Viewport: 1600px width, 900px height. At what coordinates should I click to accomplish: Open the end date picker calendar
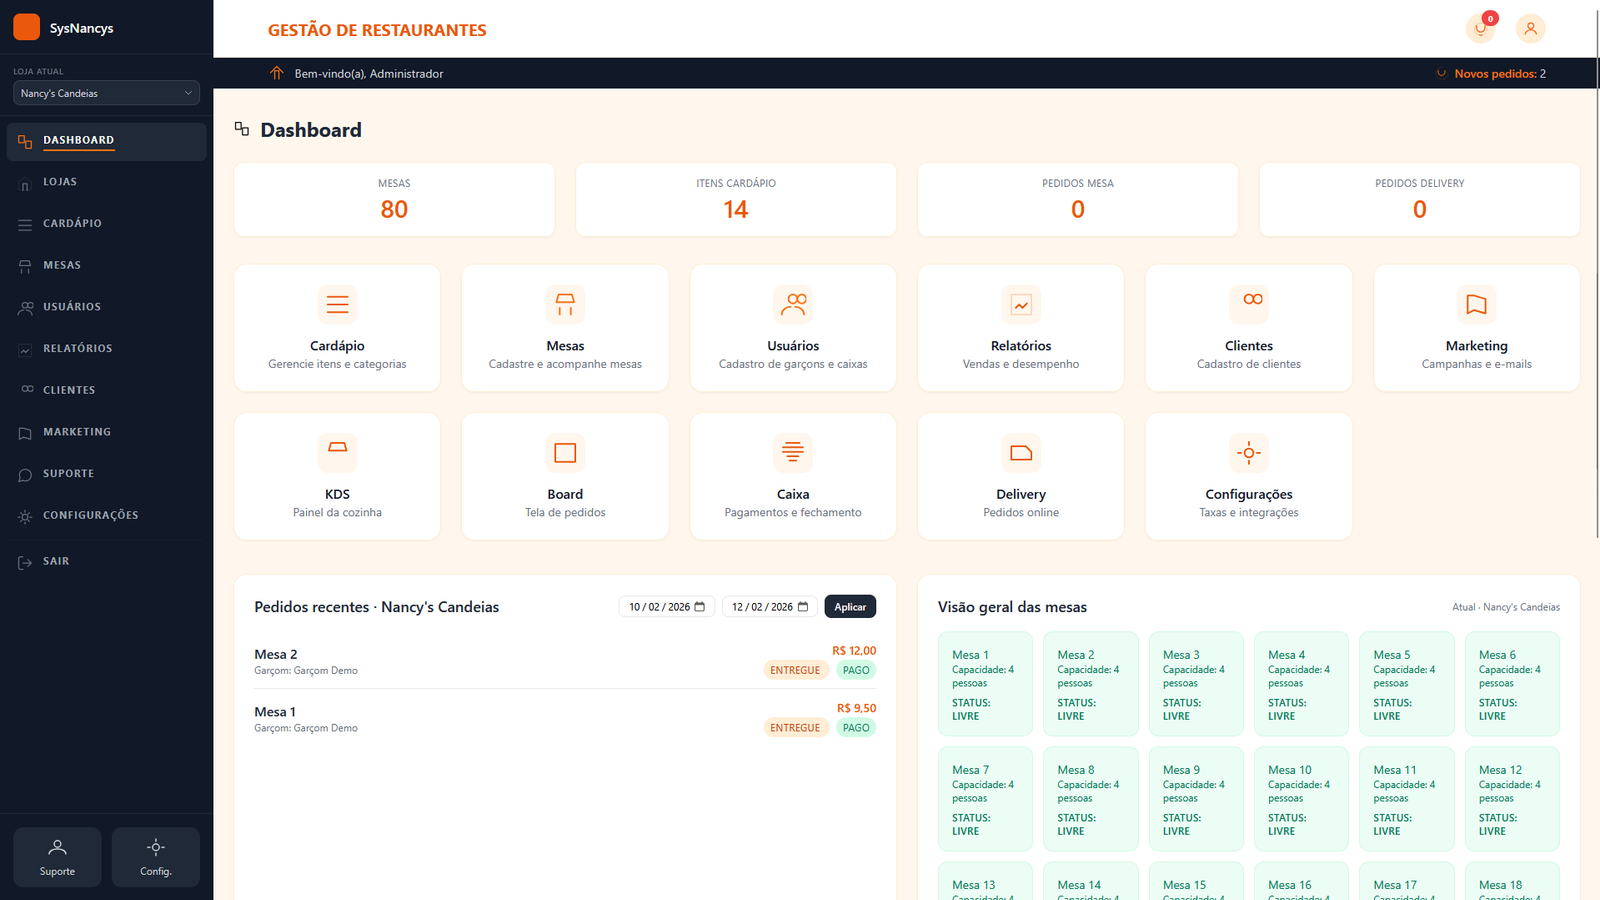[801, 606]
